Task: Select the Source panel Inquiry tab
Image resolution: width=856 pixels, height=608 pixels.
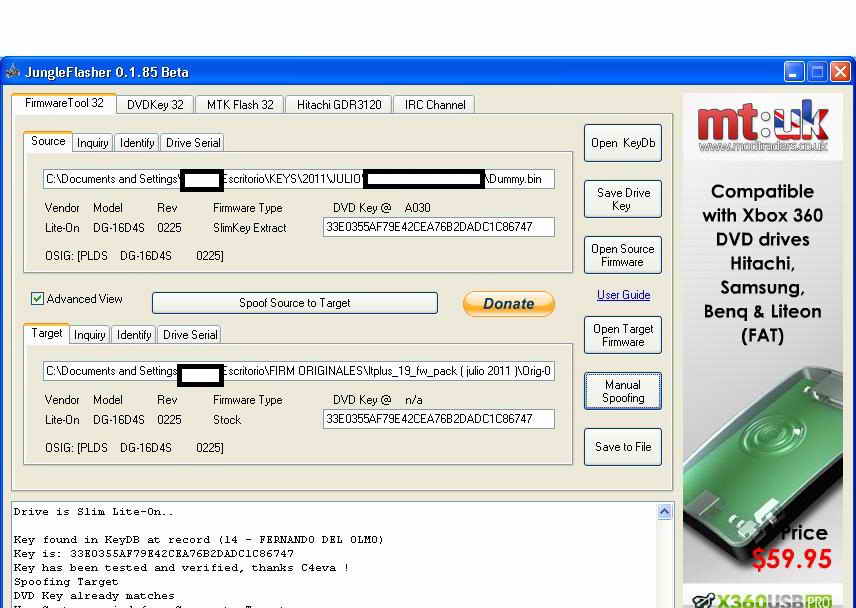Action: (92, 143)
